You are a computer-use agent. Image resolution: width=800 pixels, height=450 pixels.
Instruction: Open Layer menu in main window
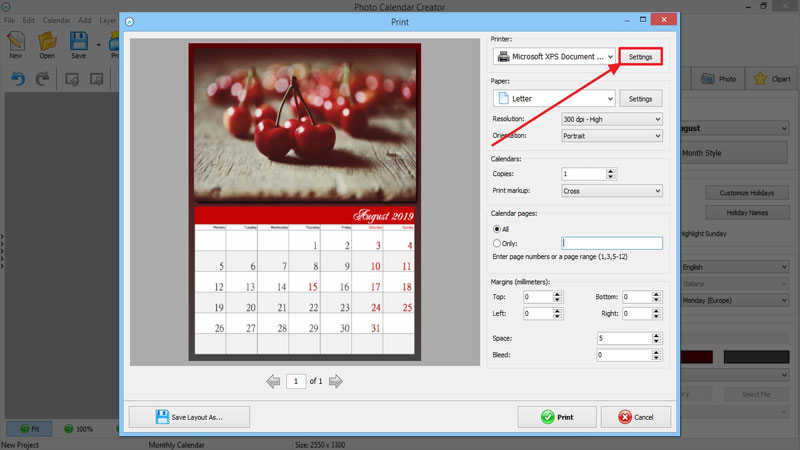click(x=108, y=20)
